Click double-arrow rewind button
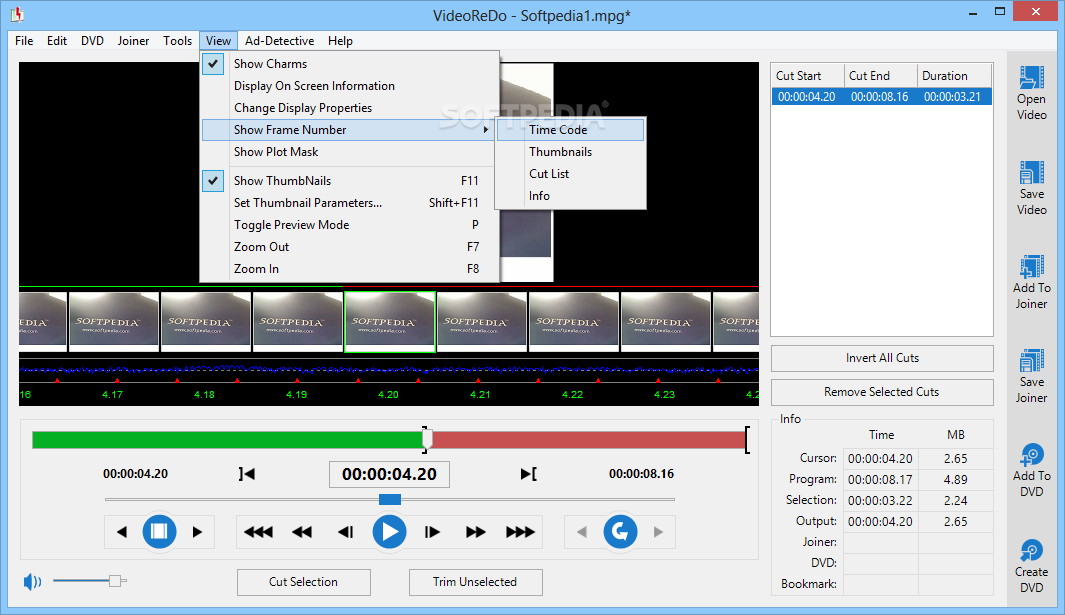Image resolution: width=1065 pixels, height=615 pixels. pos(302,532)
